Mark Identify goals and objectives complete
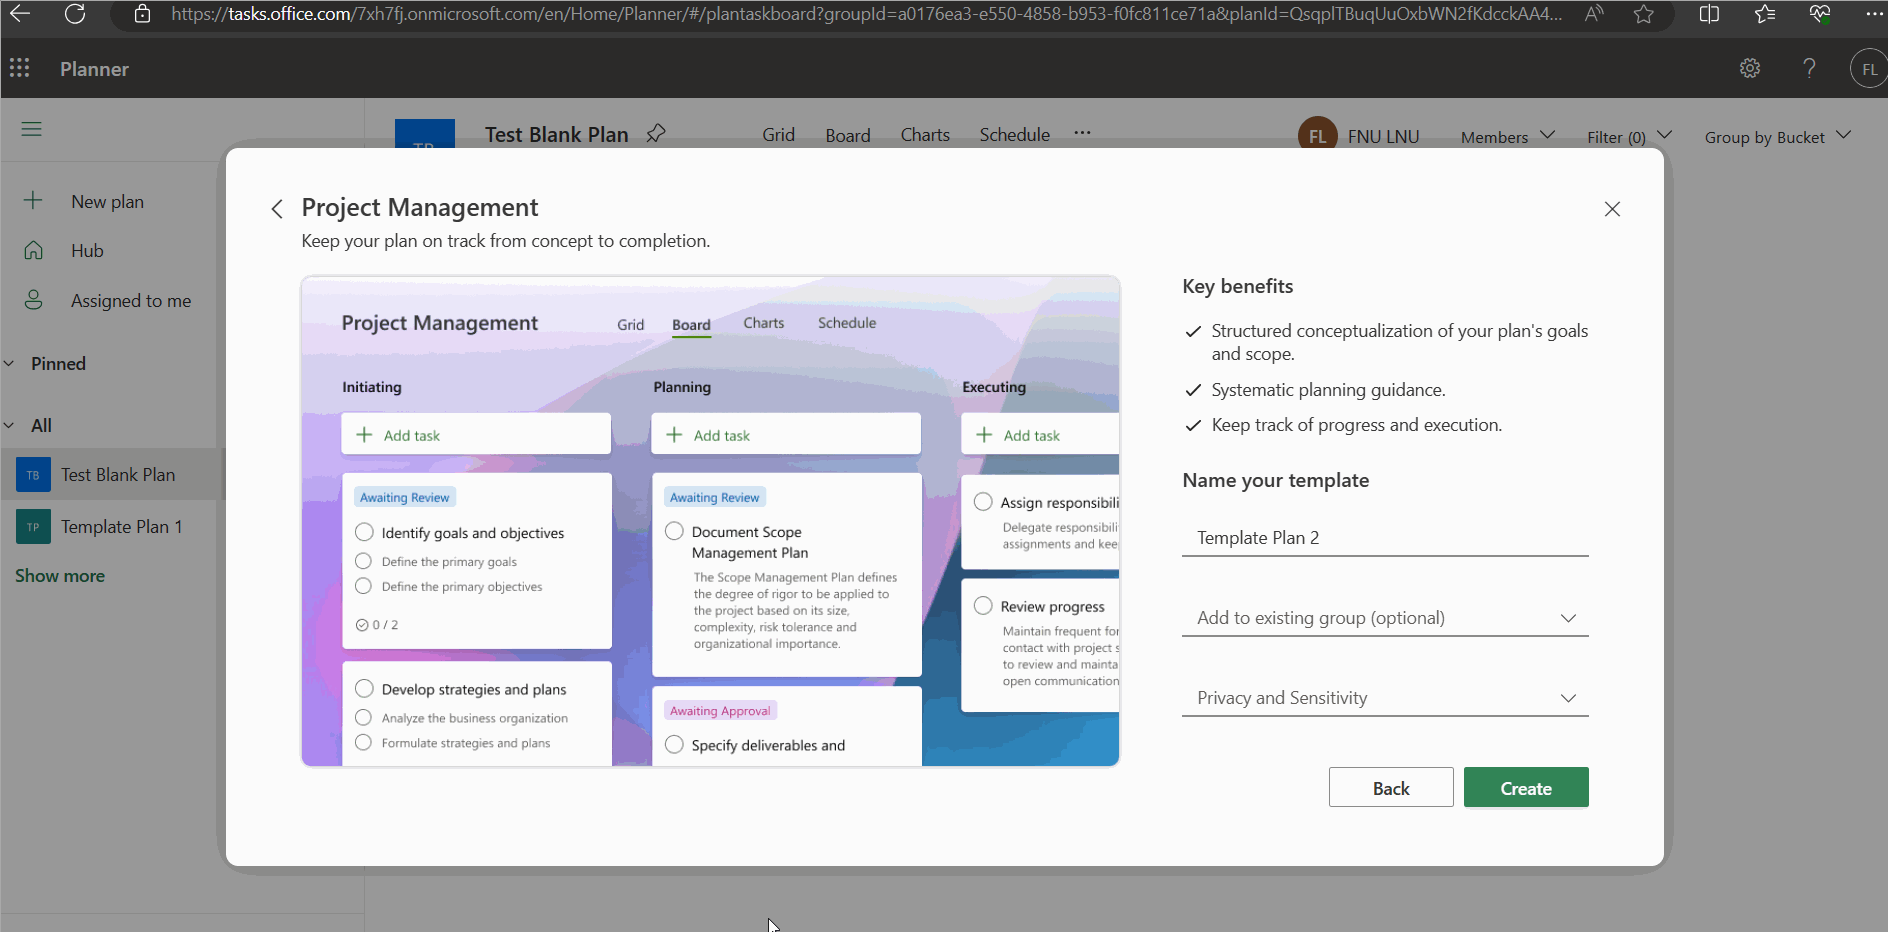The width and height of the screenshot is (1888, 932). [x=364, y=532]
